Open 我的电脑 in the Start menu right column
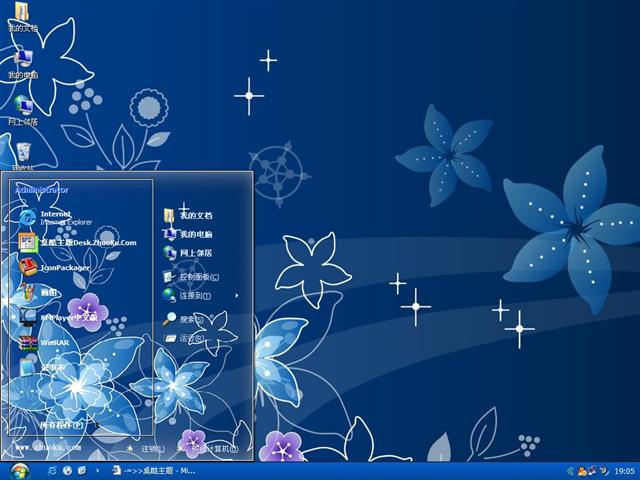 [x=187, y=234]
